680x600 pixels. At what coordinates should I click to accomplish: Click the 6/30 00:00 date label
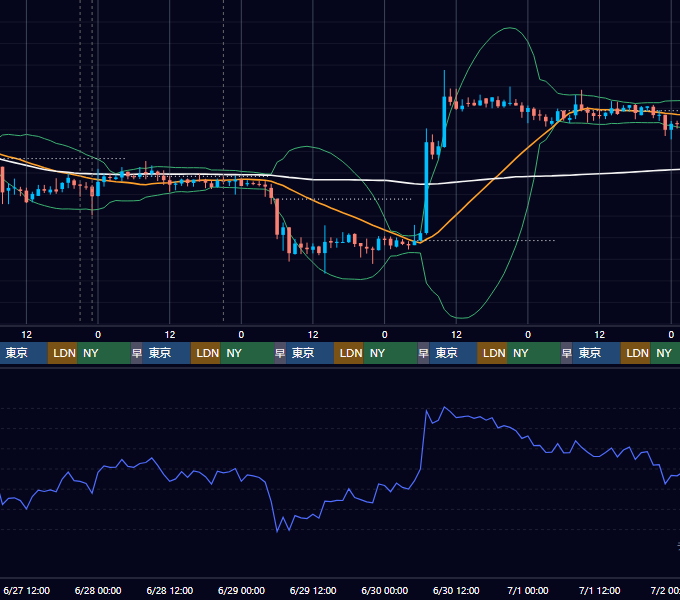coord(385,590)
